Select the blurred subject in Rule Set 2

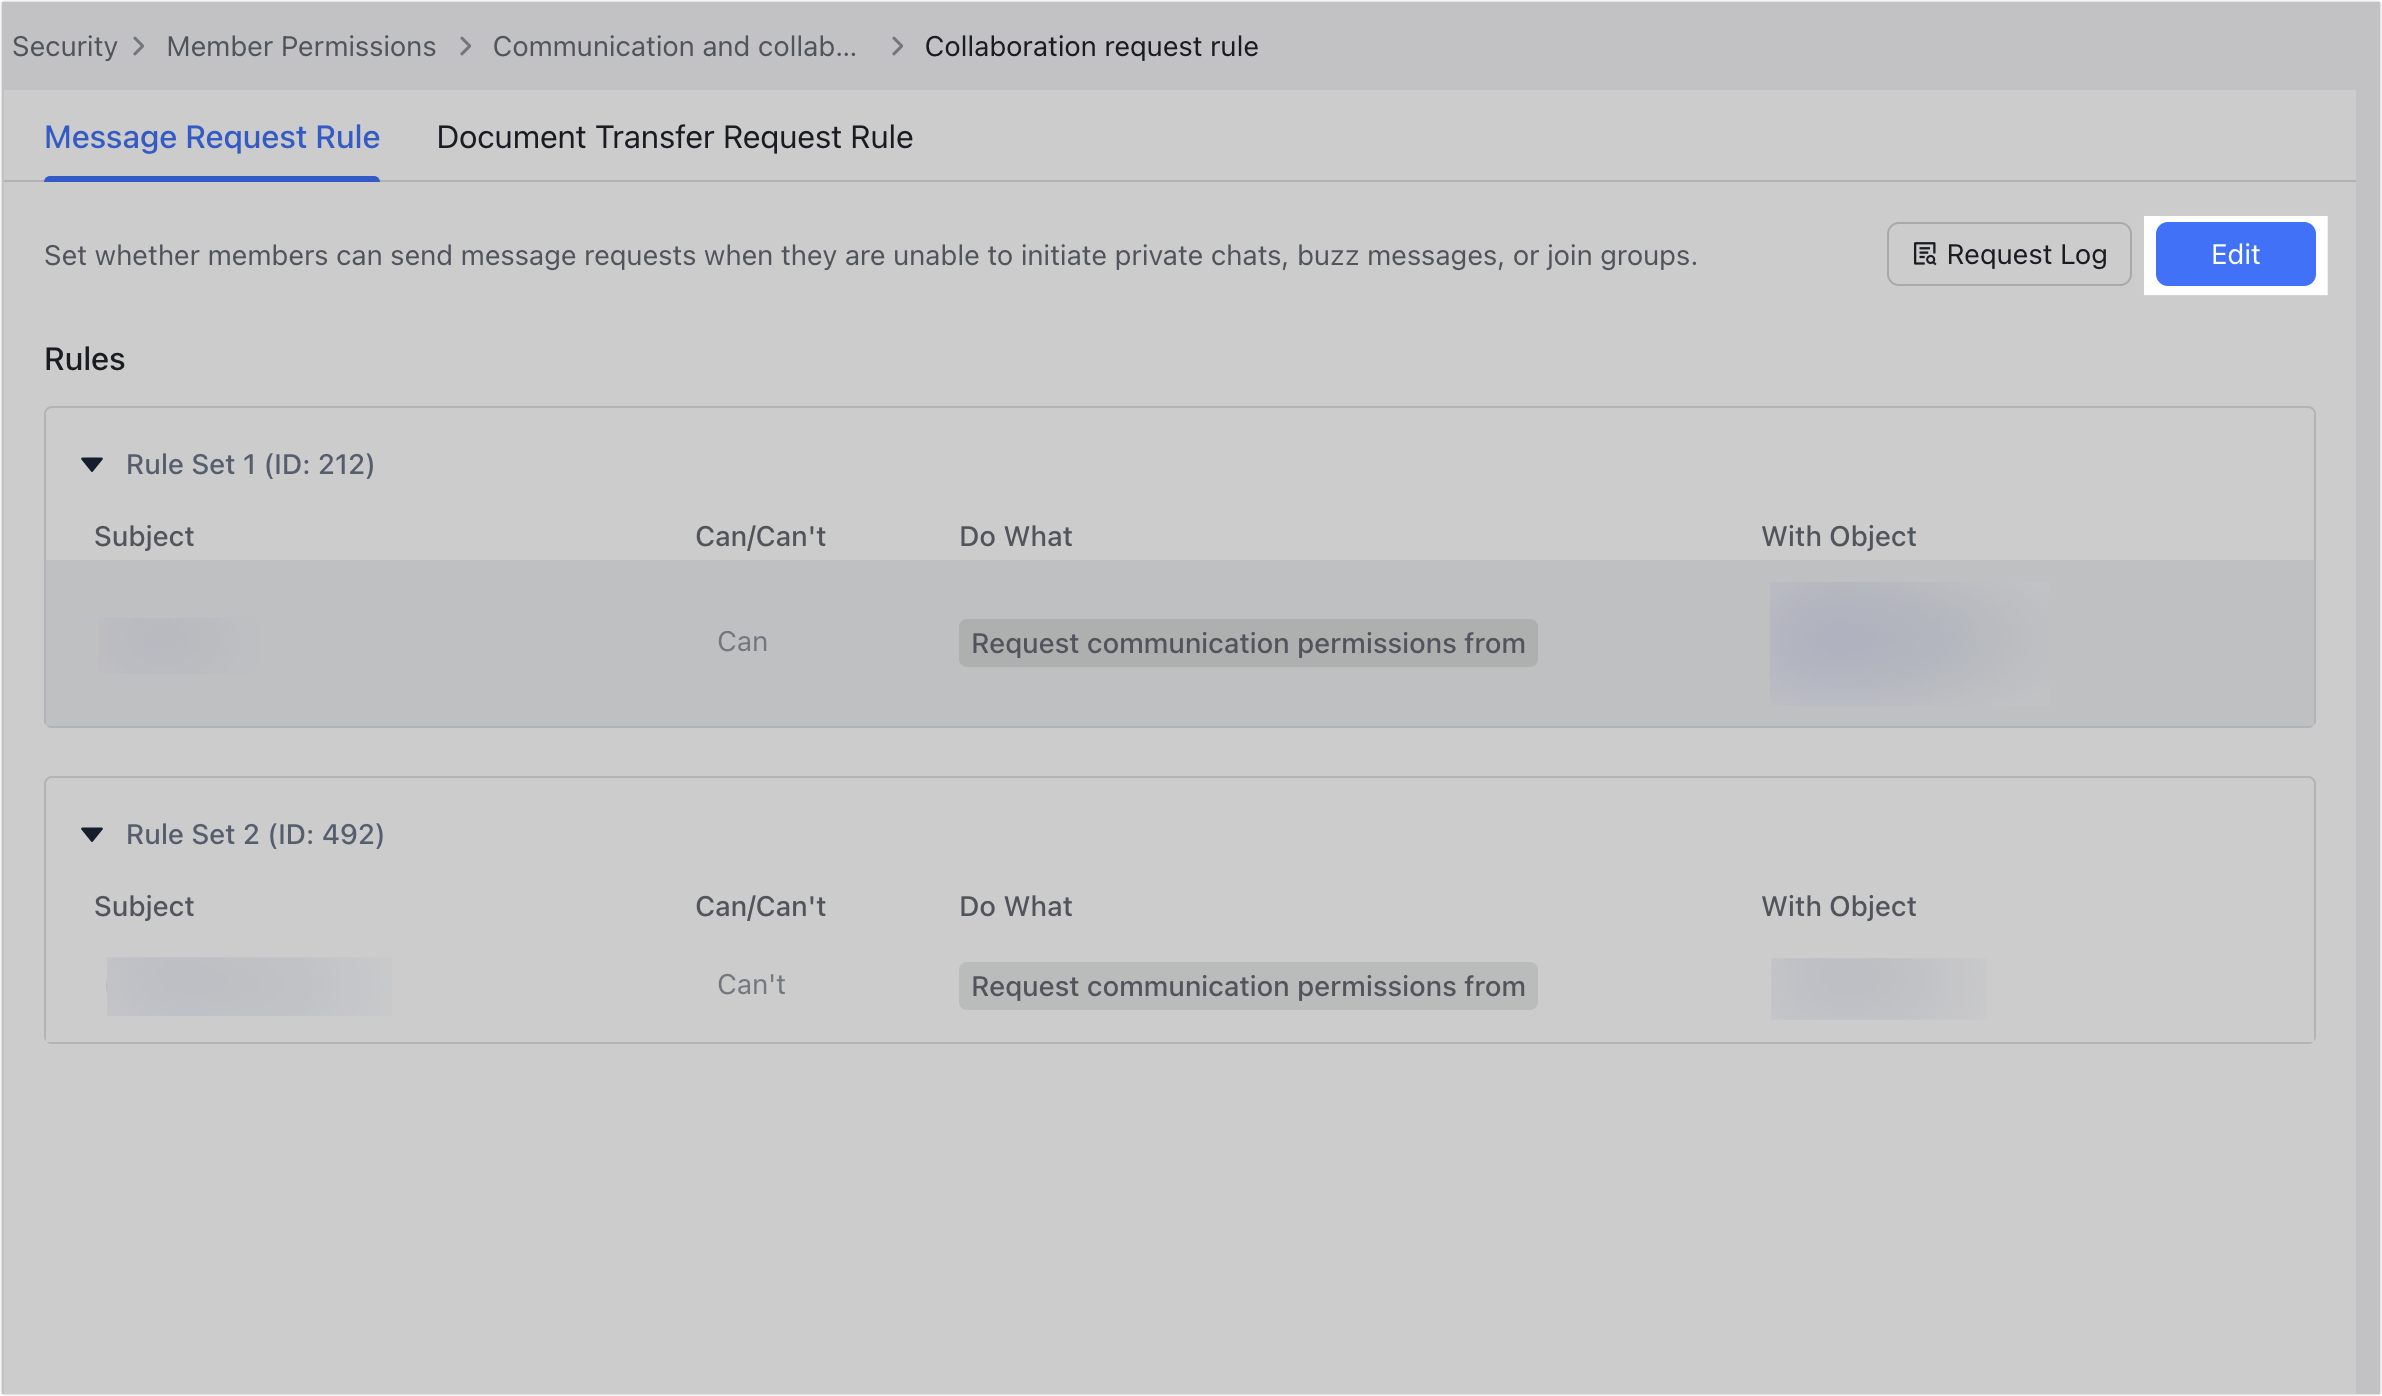[x=250, y=986]
